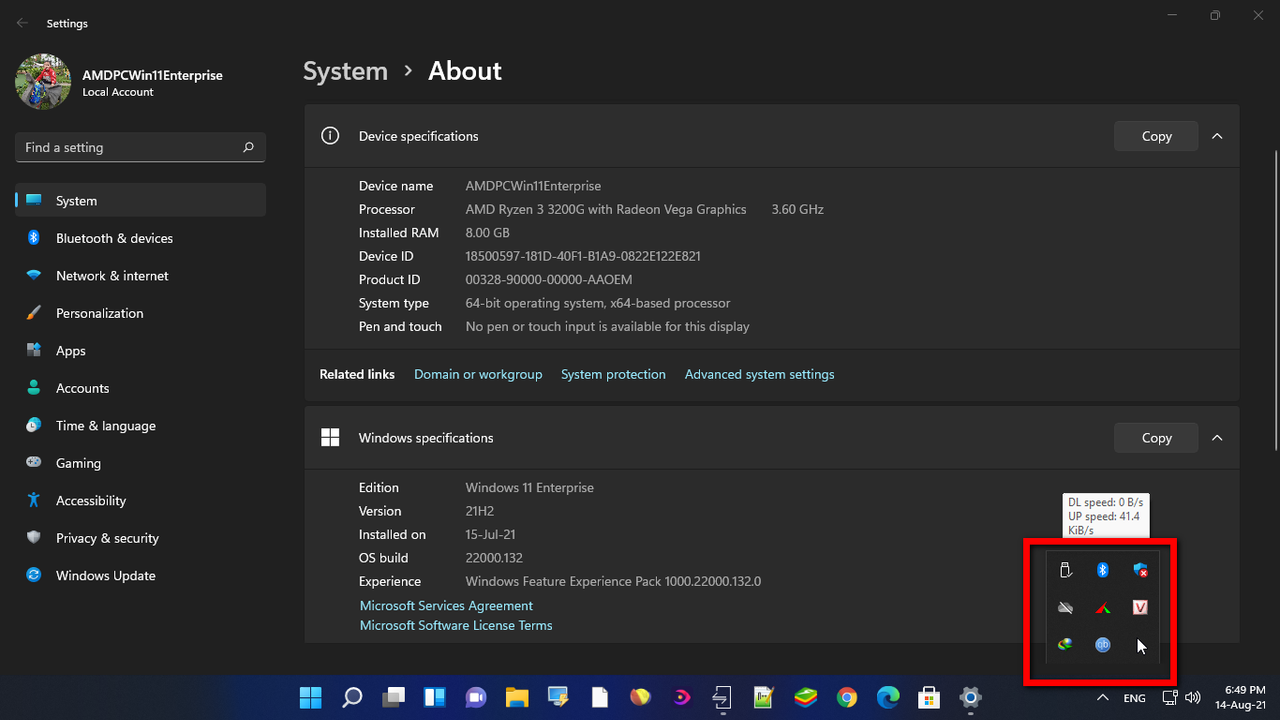Viewport: 1280px width, 720px height.
Task: Go to Windows Update
Action: point(140,576)
